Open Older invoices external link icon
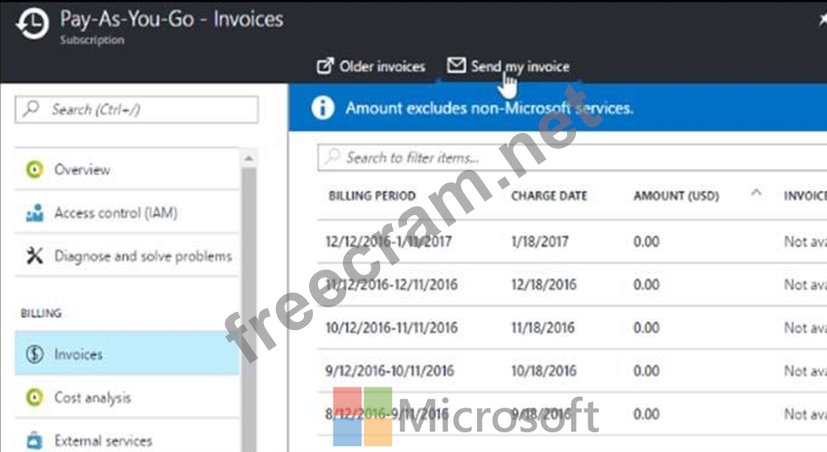 (325, 66)
